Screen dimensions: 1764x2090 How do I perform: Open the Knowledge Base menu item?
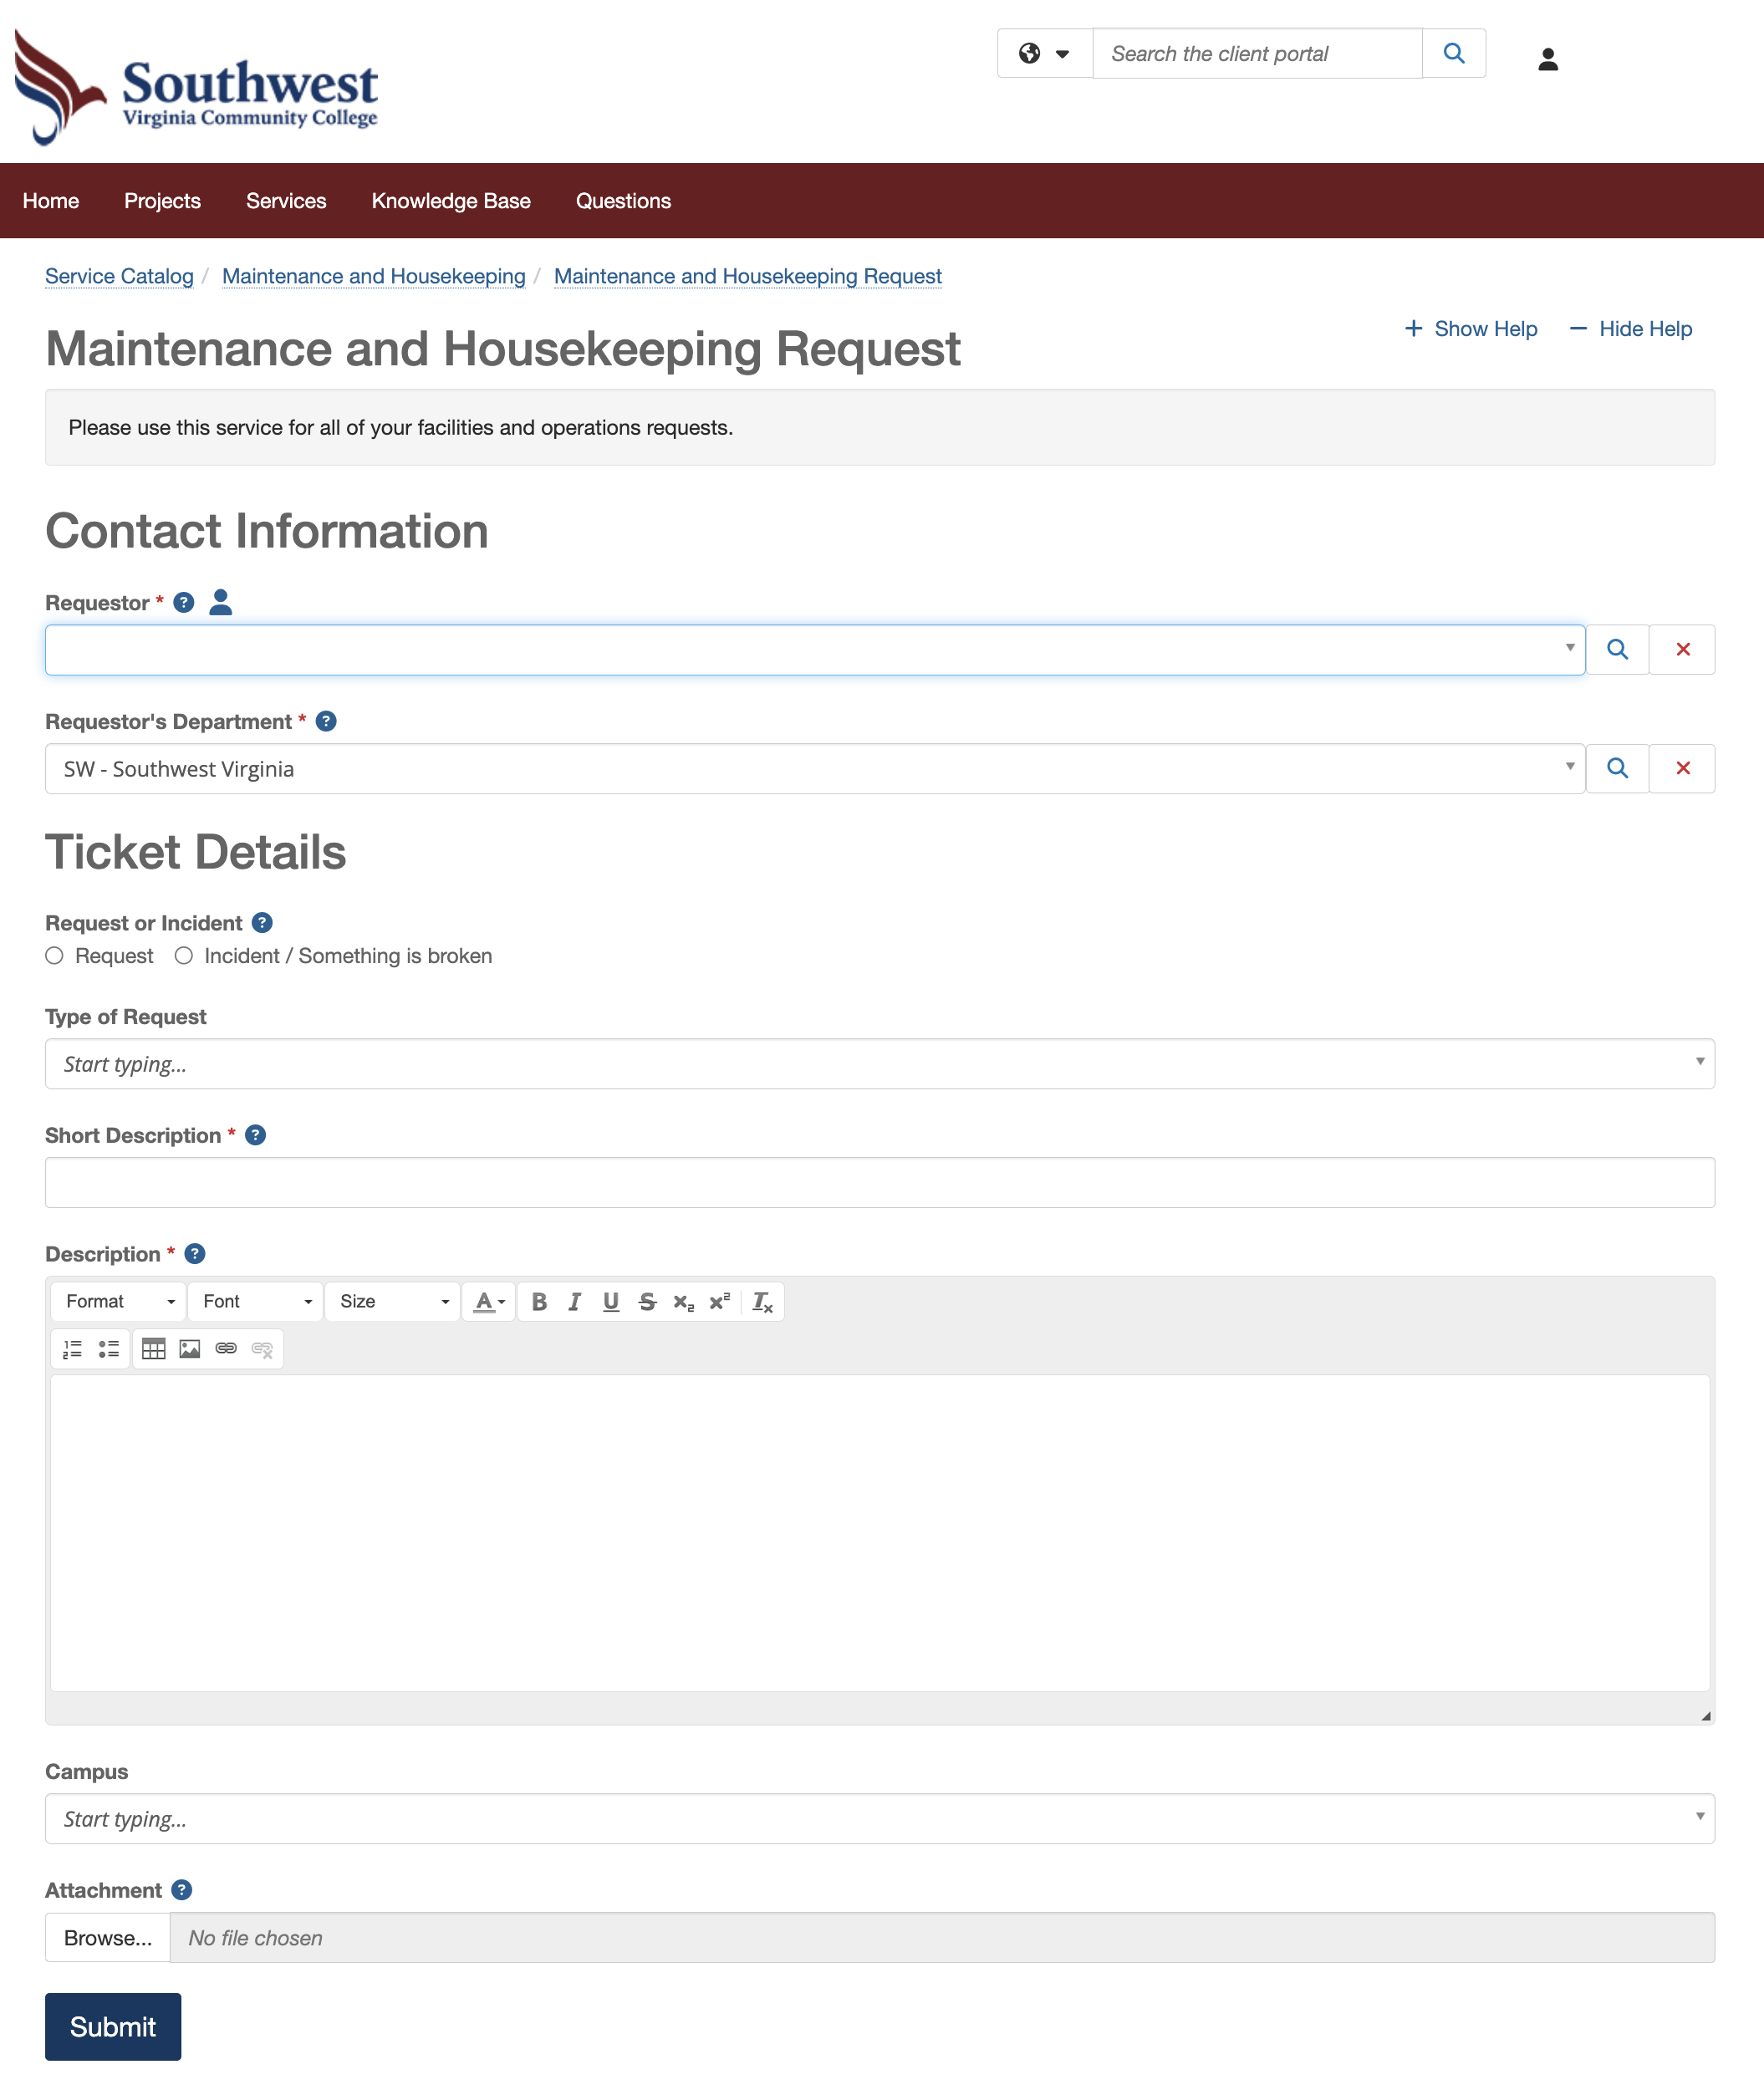pyautogui.click(x=451, y=201)
